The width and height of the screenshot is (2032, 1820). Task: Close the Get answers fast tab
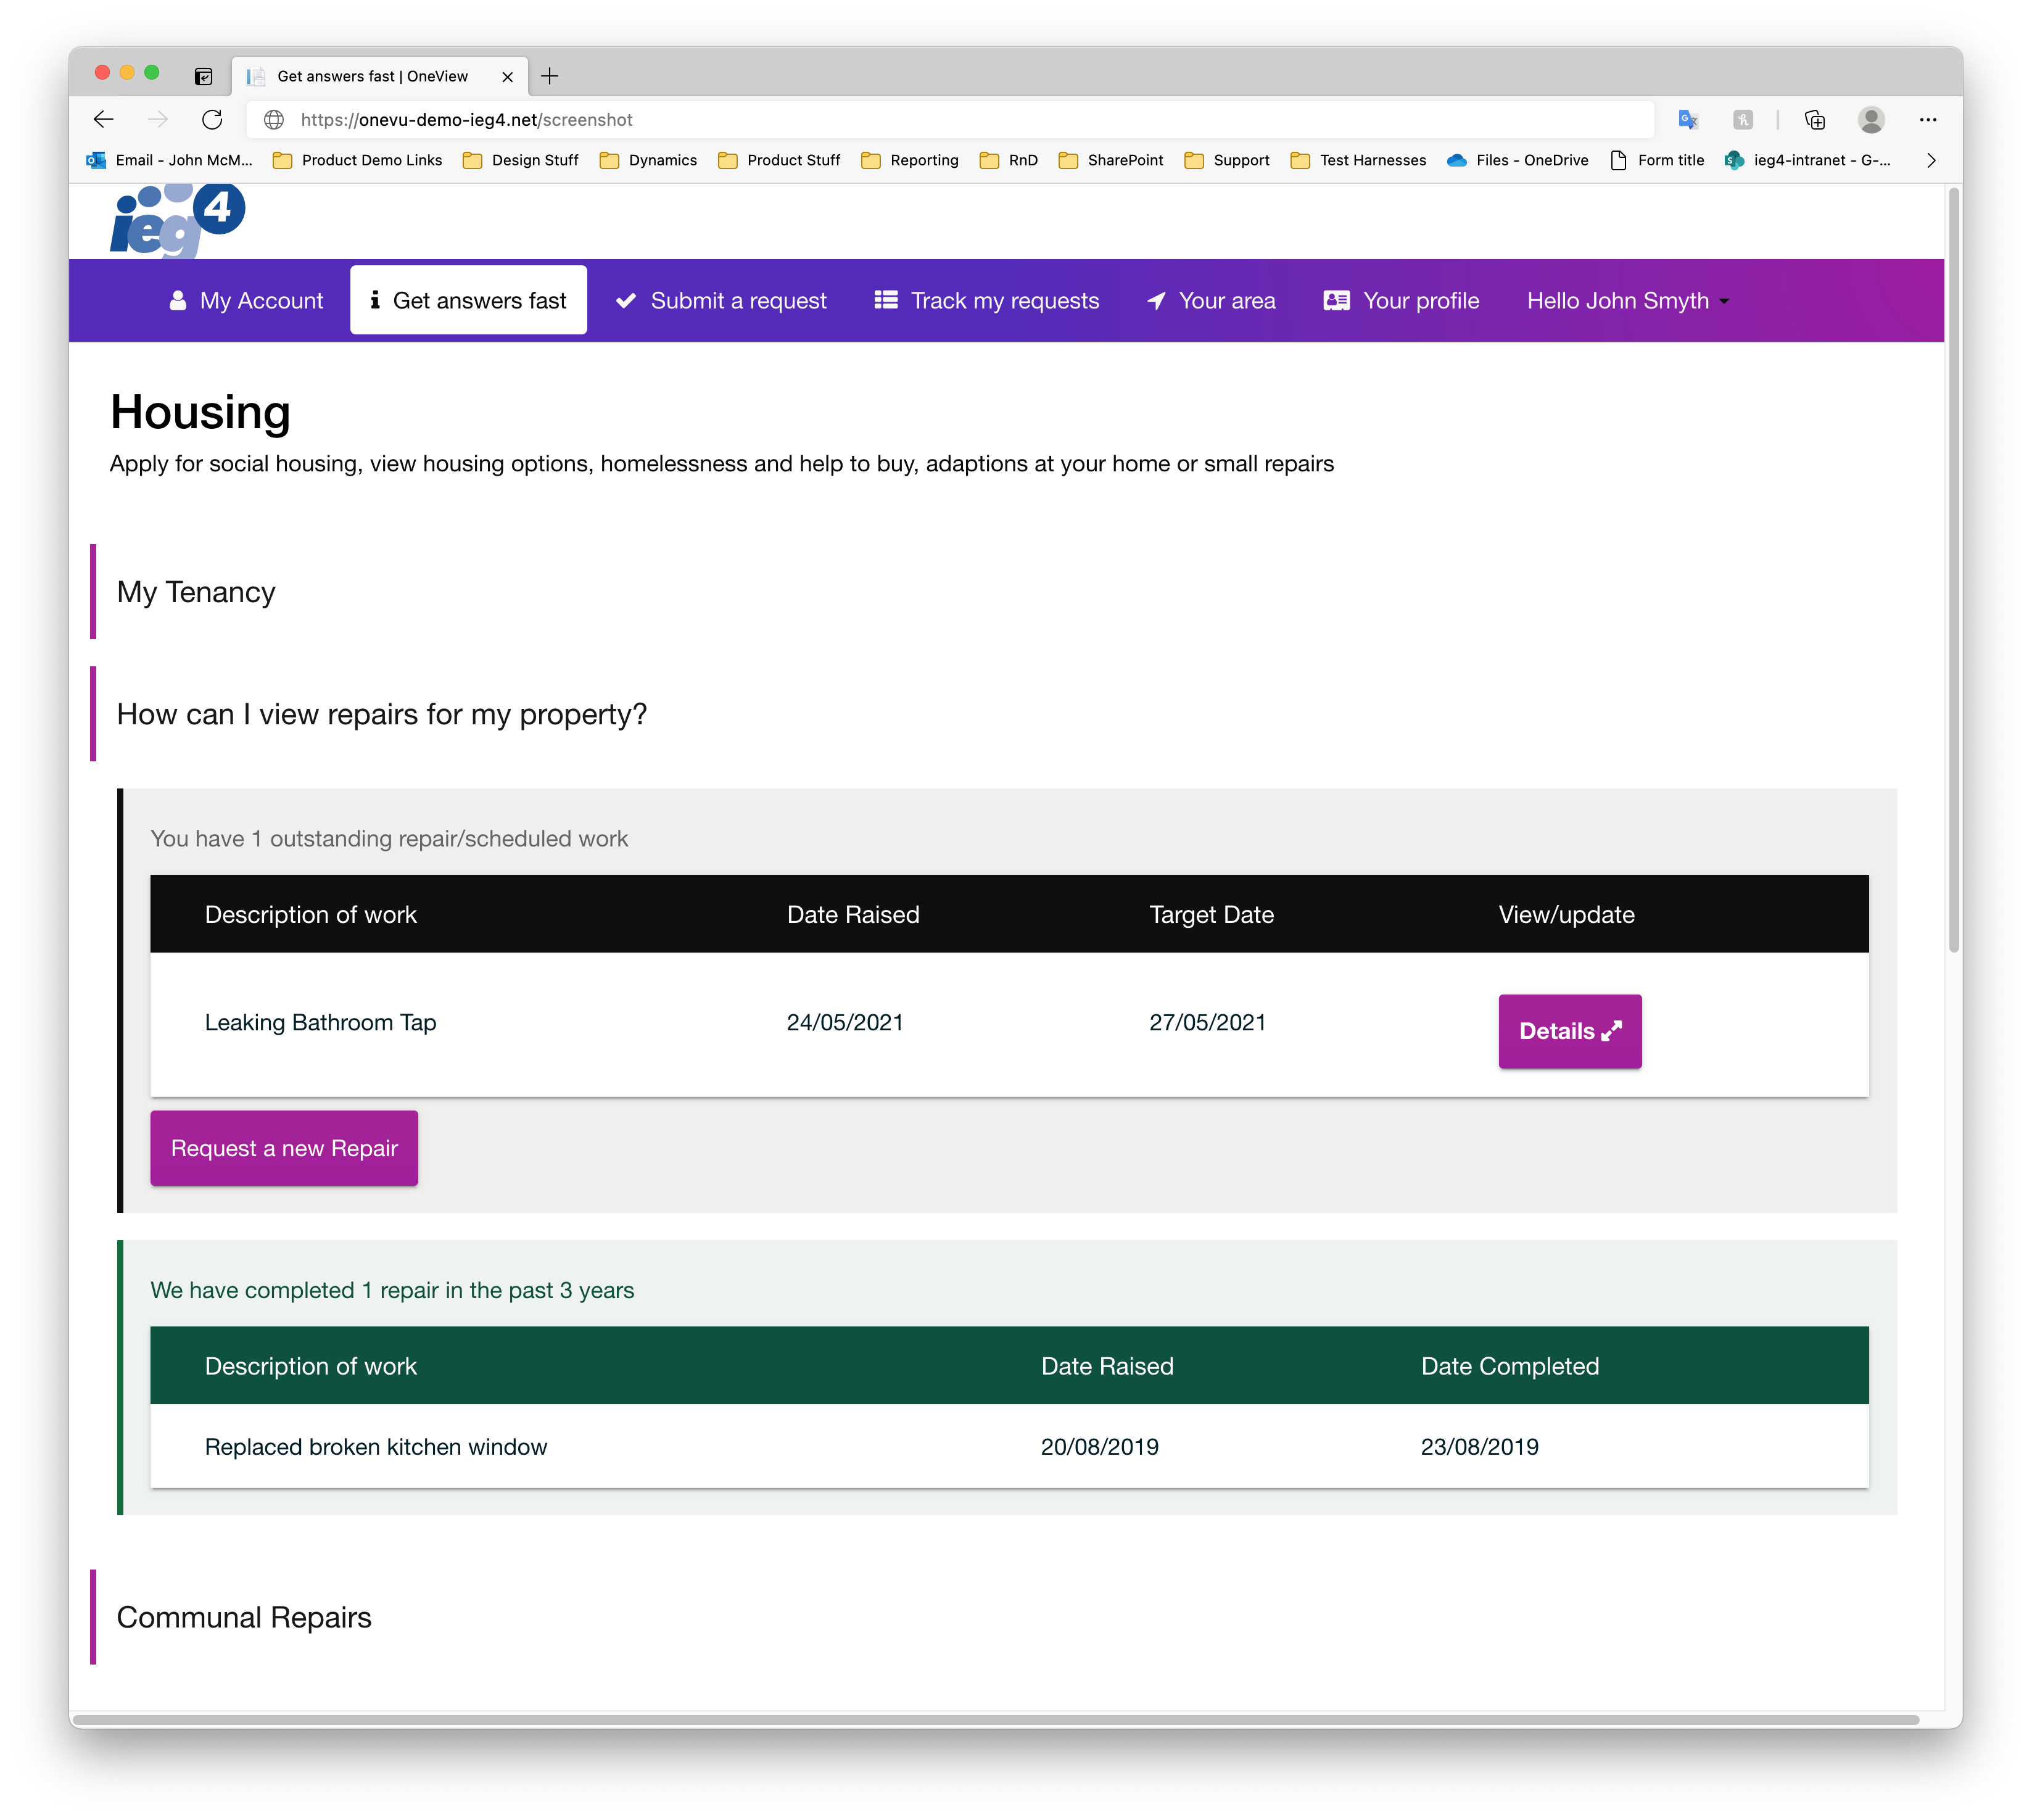coord(507,77)
